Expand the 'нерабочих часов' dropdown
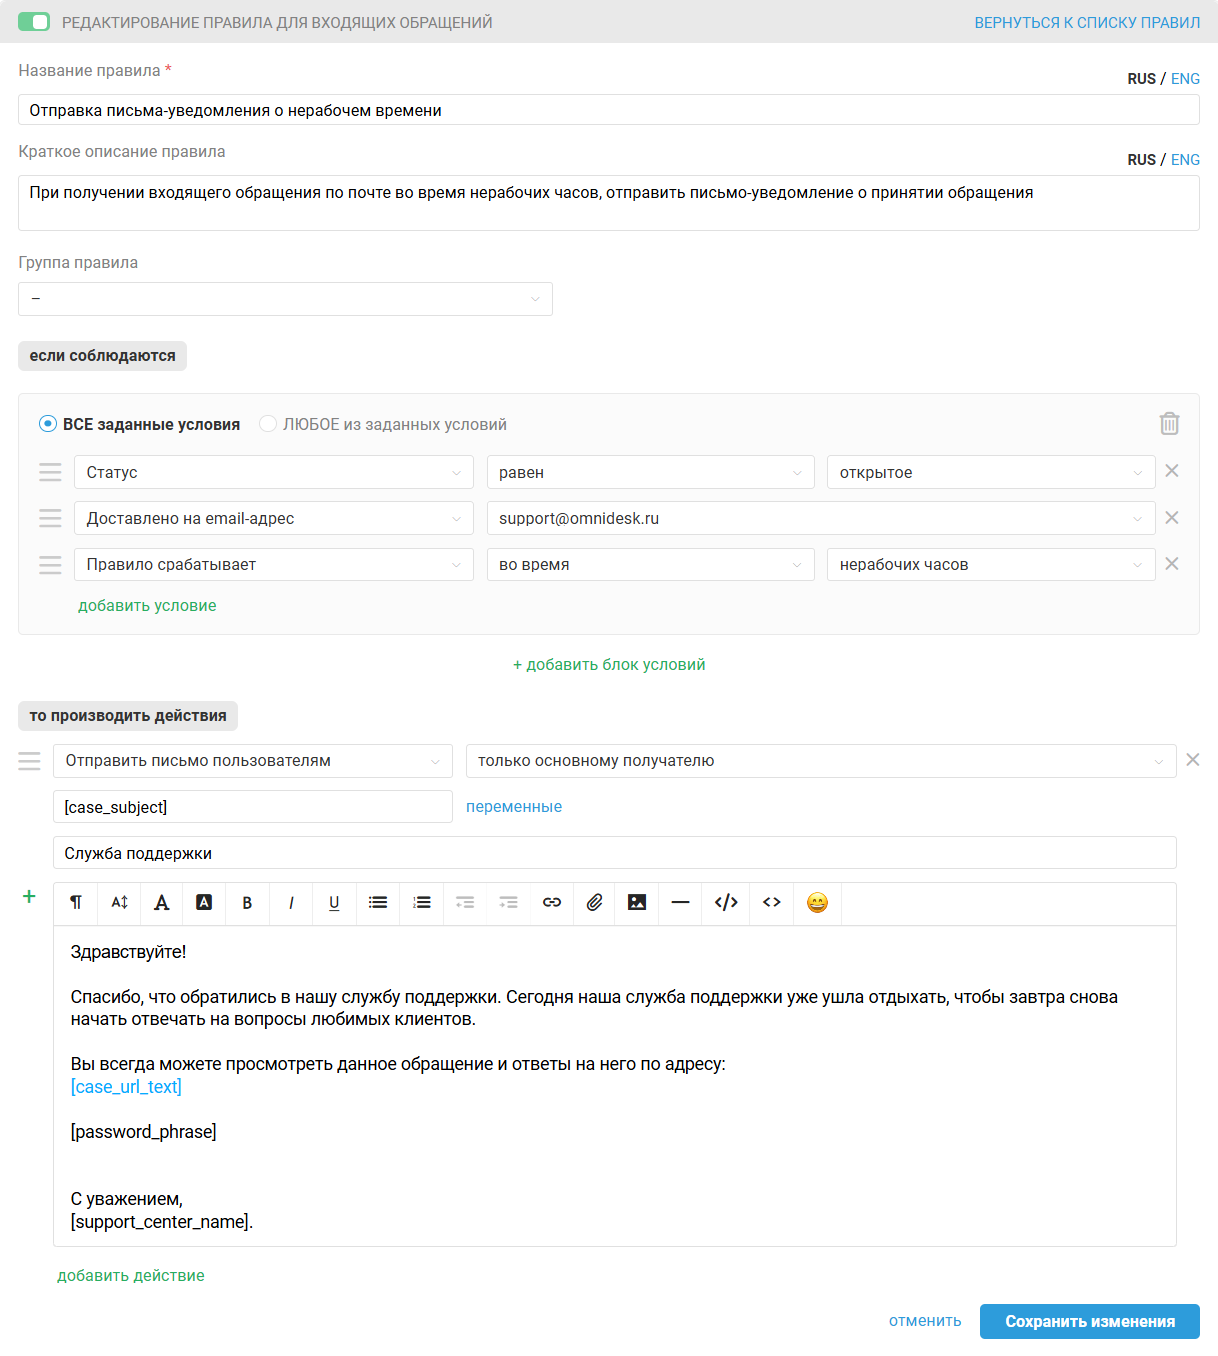1218x1356 pixels. pos(990,565)
